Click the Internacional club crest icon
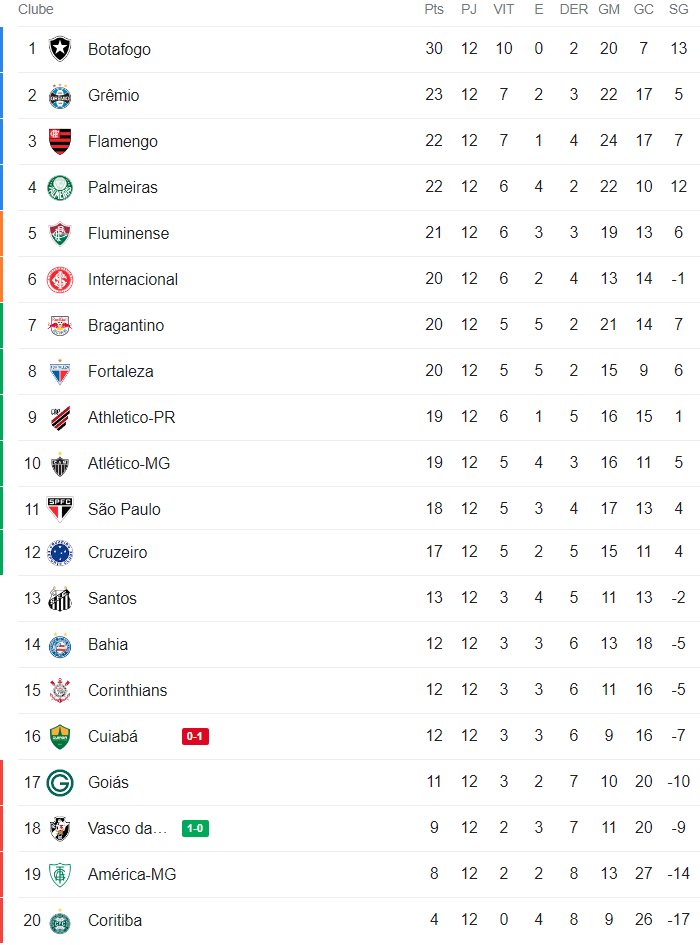 pyautogui.click(x=60, y=279)
